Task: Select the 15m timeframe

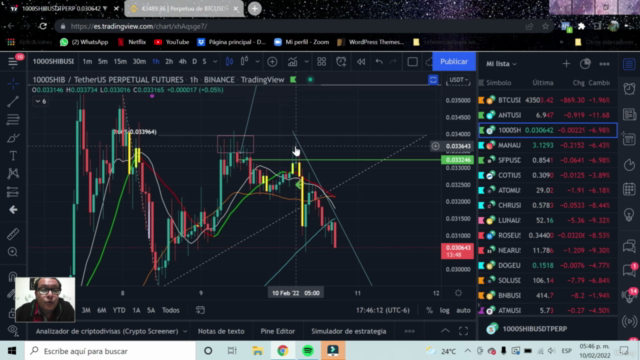Action: tap(120, 62)
